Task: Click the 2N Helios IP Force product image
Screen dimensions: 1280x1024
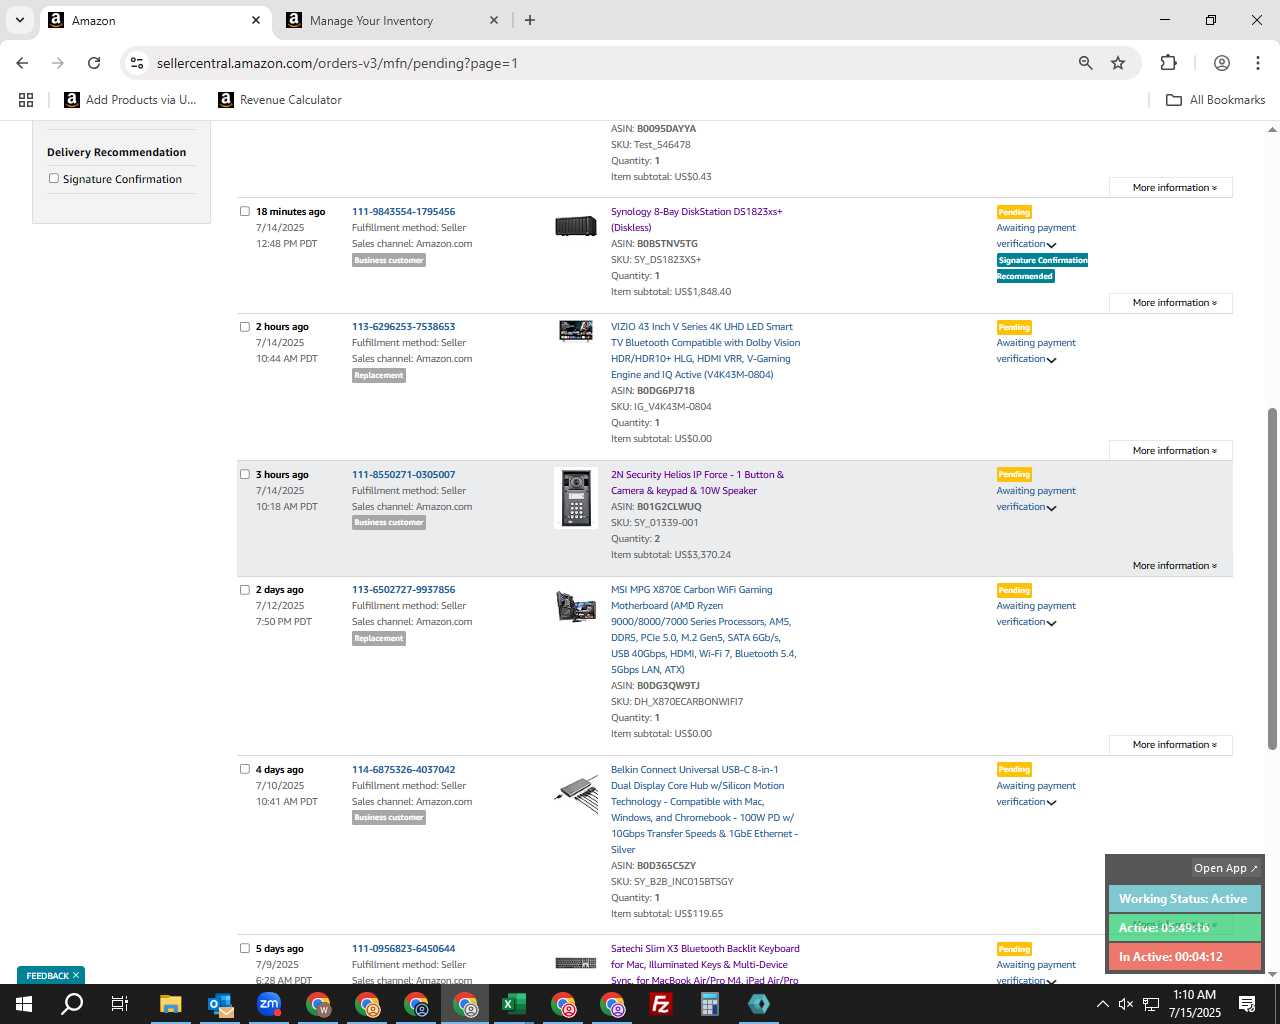Action: [576, 497]
